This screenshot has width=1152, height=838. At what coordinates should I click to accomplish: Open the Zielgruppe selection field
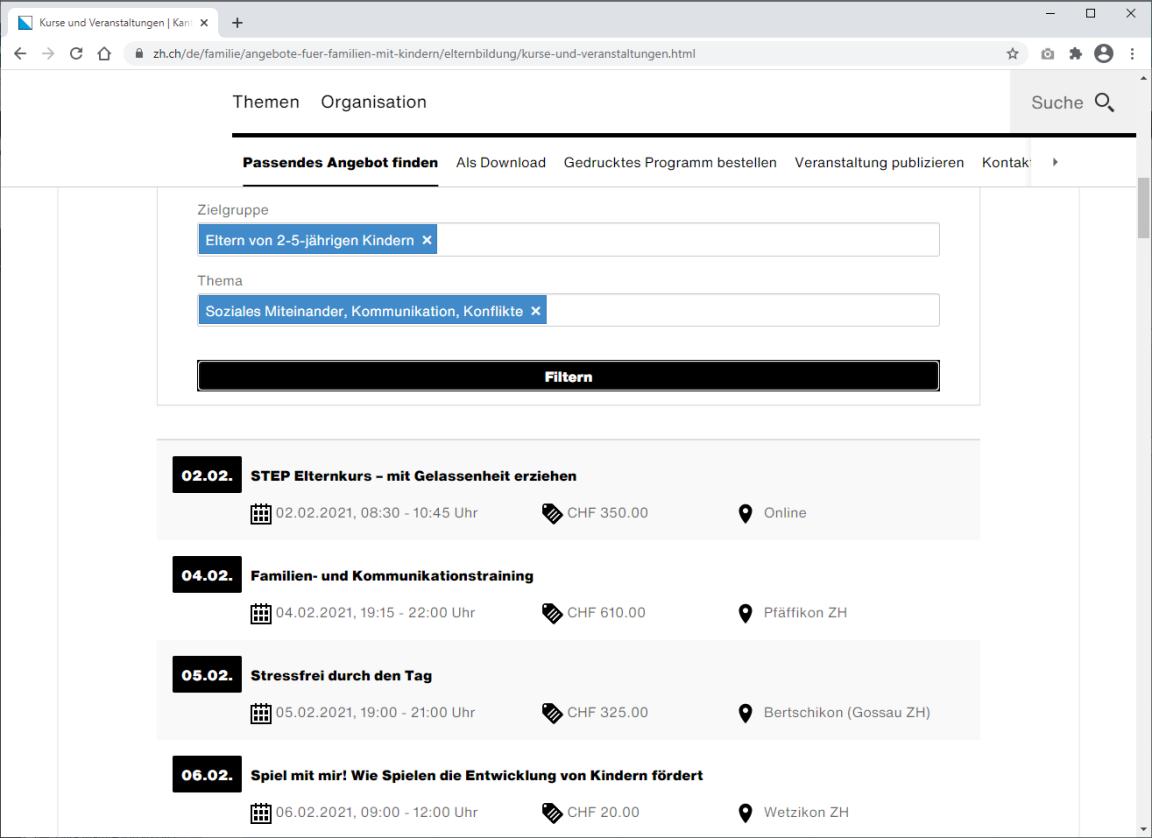(x=686, y=240)
